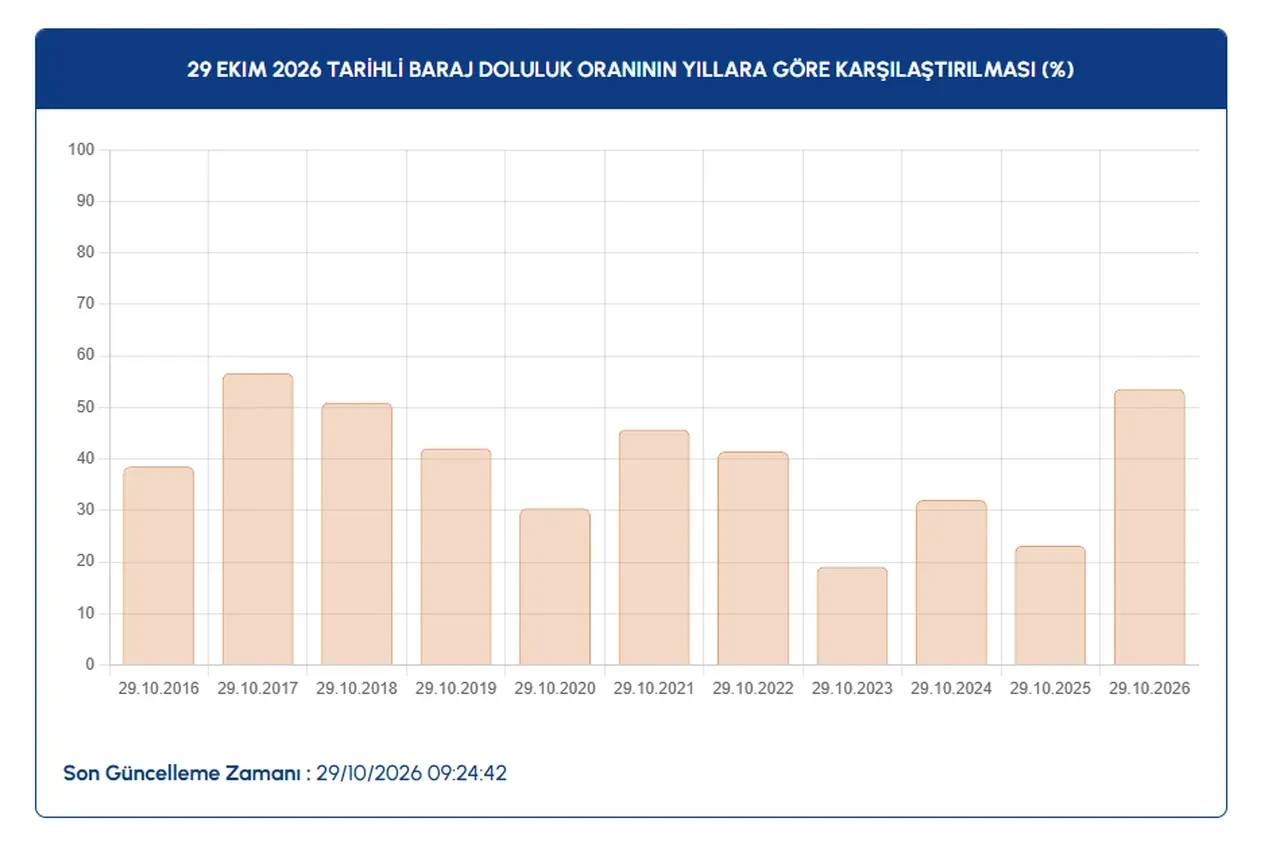Click the x-axis label 29.10.2026
The width and height of the screenshot is (1280, 853).
[x=1149, y=689]
